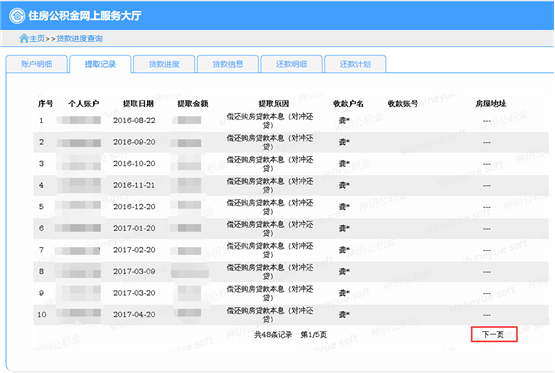555x373 pixels.
Task: Click the withdrawal reason in row 1
Action: (x=270, y=121)
